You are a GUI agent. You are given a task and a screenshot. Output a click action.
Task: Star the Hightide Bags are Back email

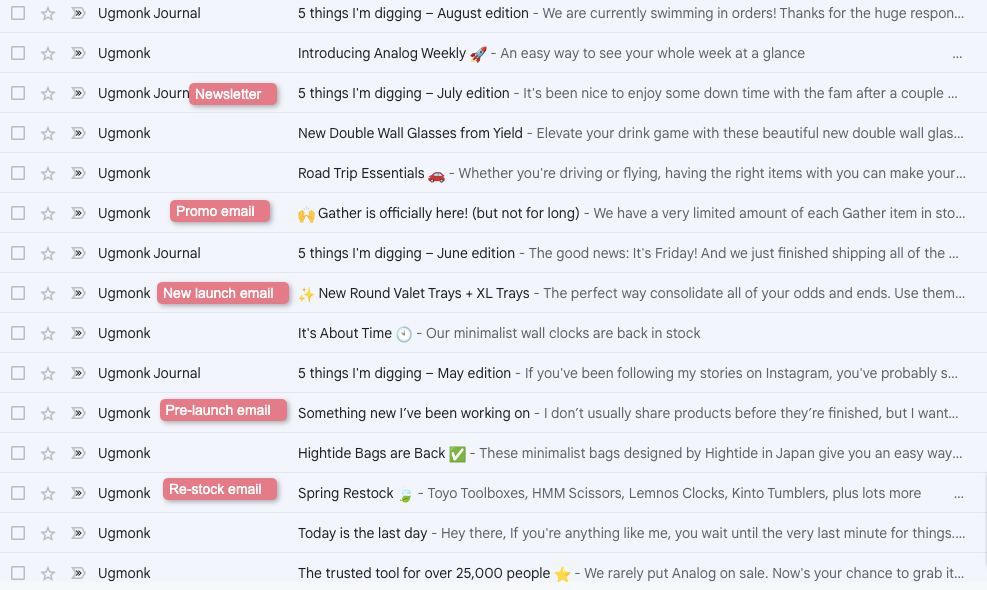[48, 453]
